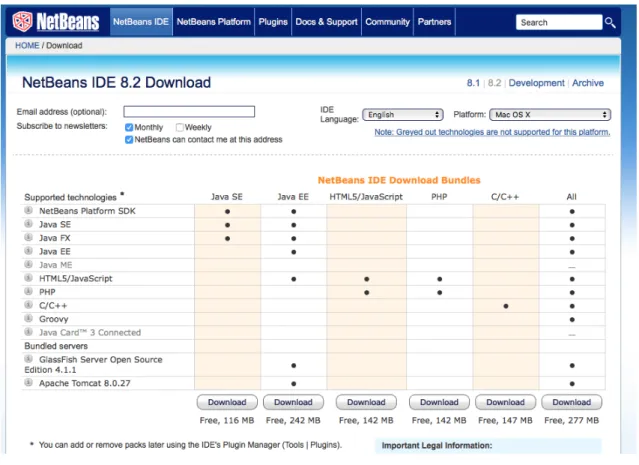Click the PHP column header
The width and height of the screenshot is (639, 465).
tap(439, 197)
